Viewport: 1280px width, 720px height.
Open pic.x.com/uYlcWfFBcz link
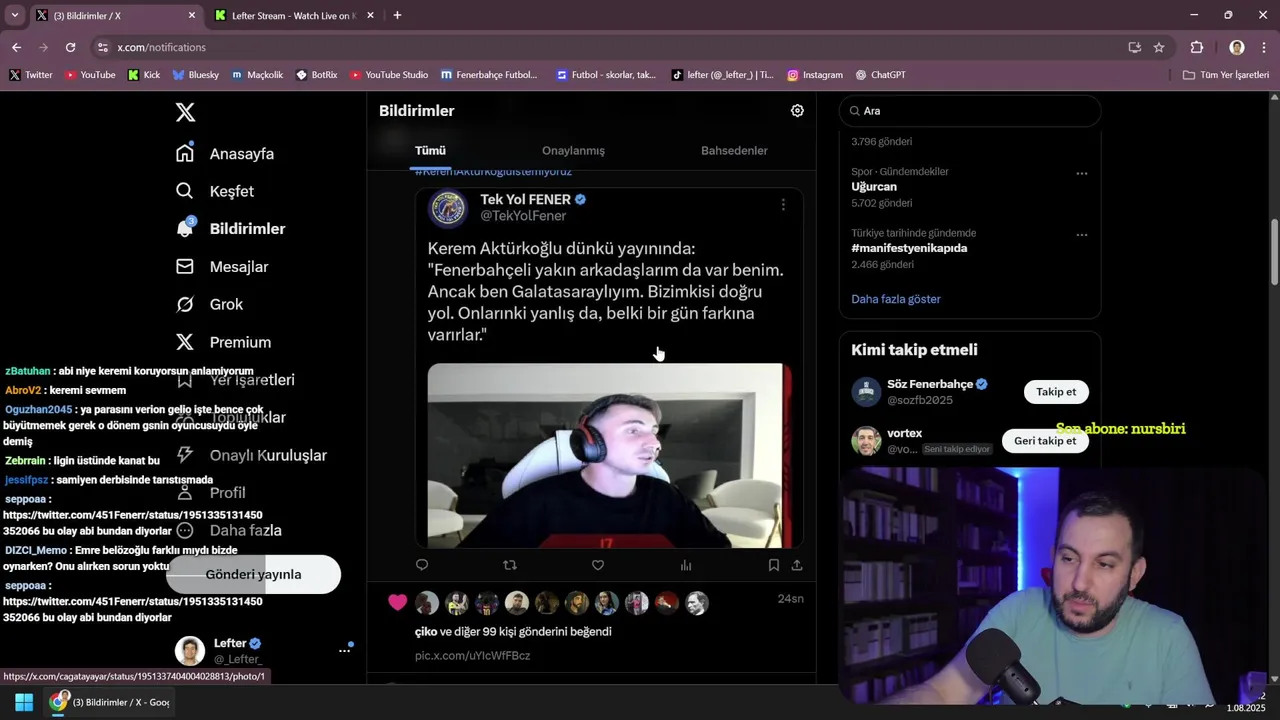(472, 656)
